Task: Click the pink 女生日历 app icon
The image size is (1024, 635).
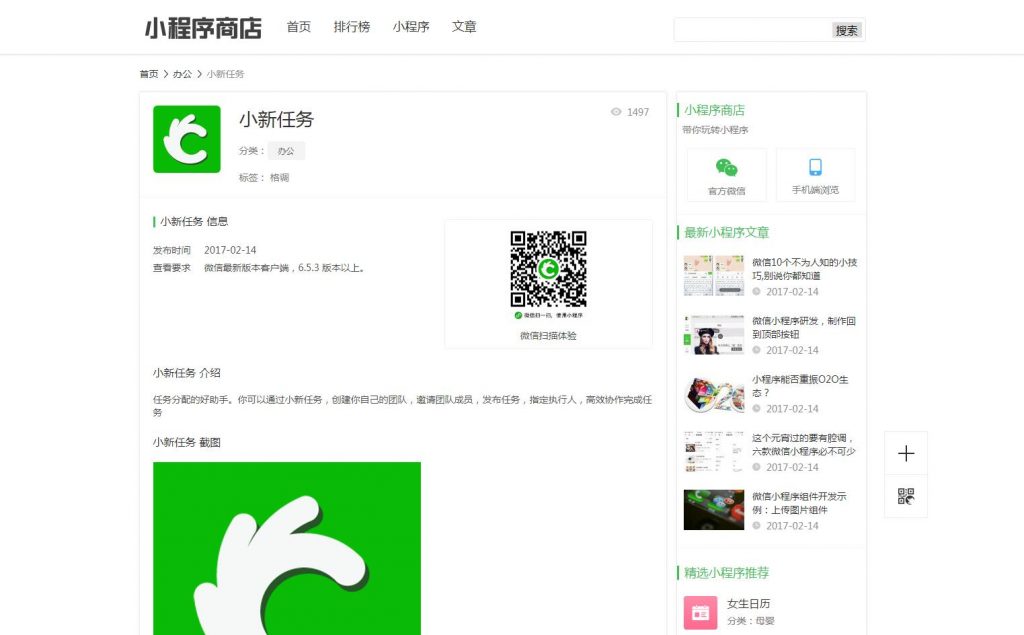Action: [700, 612]
